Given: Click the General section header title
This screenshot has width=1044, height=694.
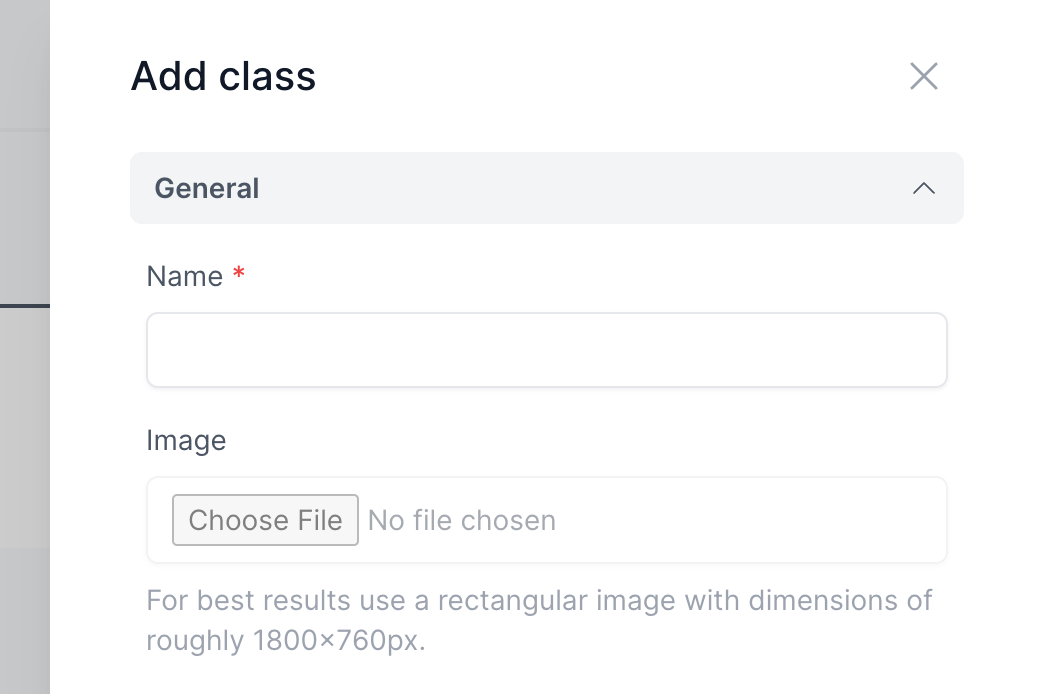Looking at the screenshot, I should 207,188.
